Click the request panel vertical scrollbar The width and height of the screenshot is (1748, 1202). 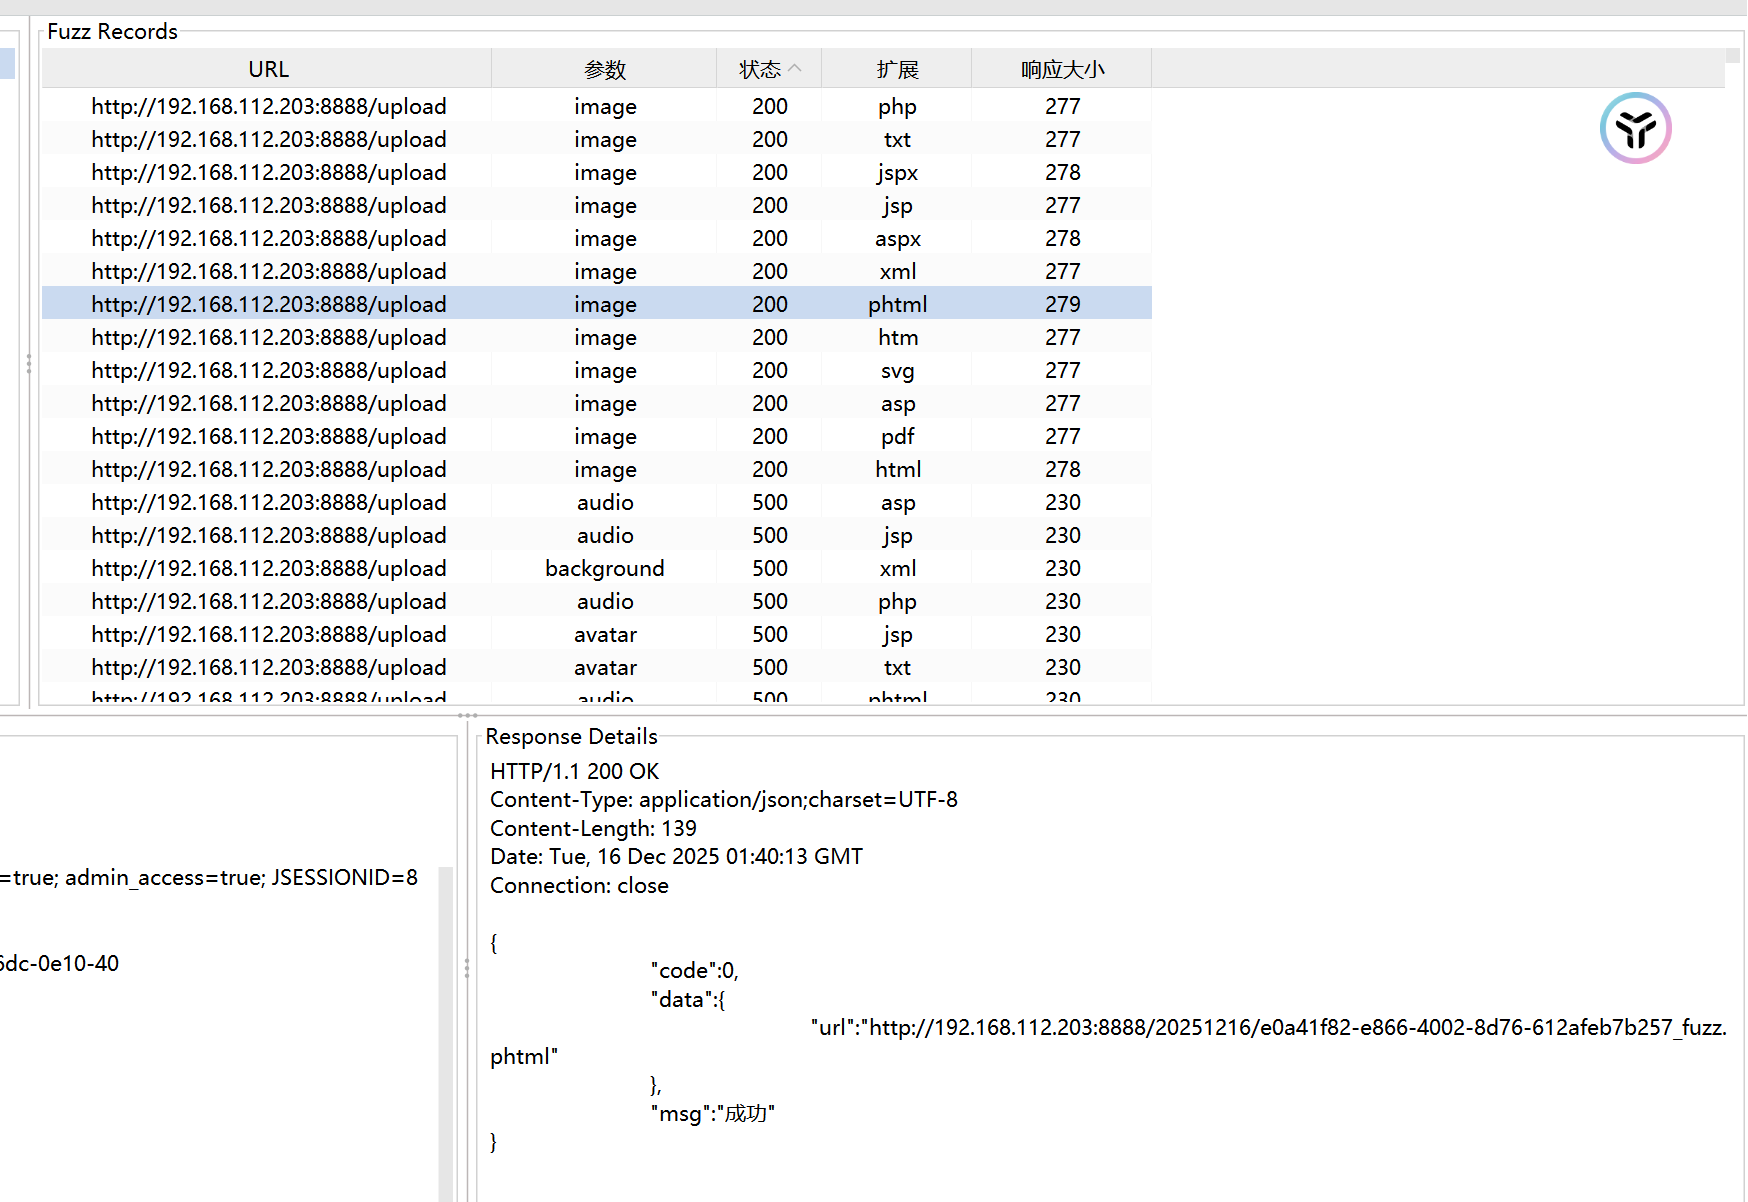(x=446, y=1030)
